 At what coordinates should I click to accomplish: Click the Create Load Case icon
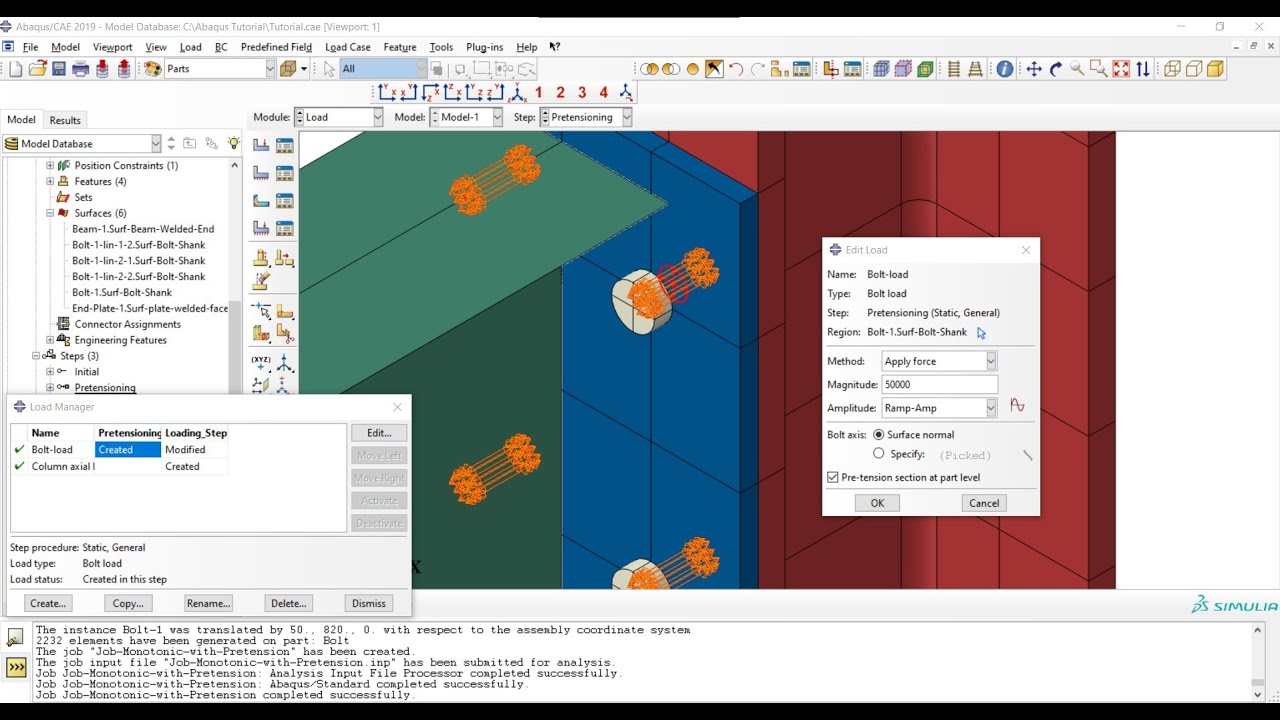[x=261, y=229]
